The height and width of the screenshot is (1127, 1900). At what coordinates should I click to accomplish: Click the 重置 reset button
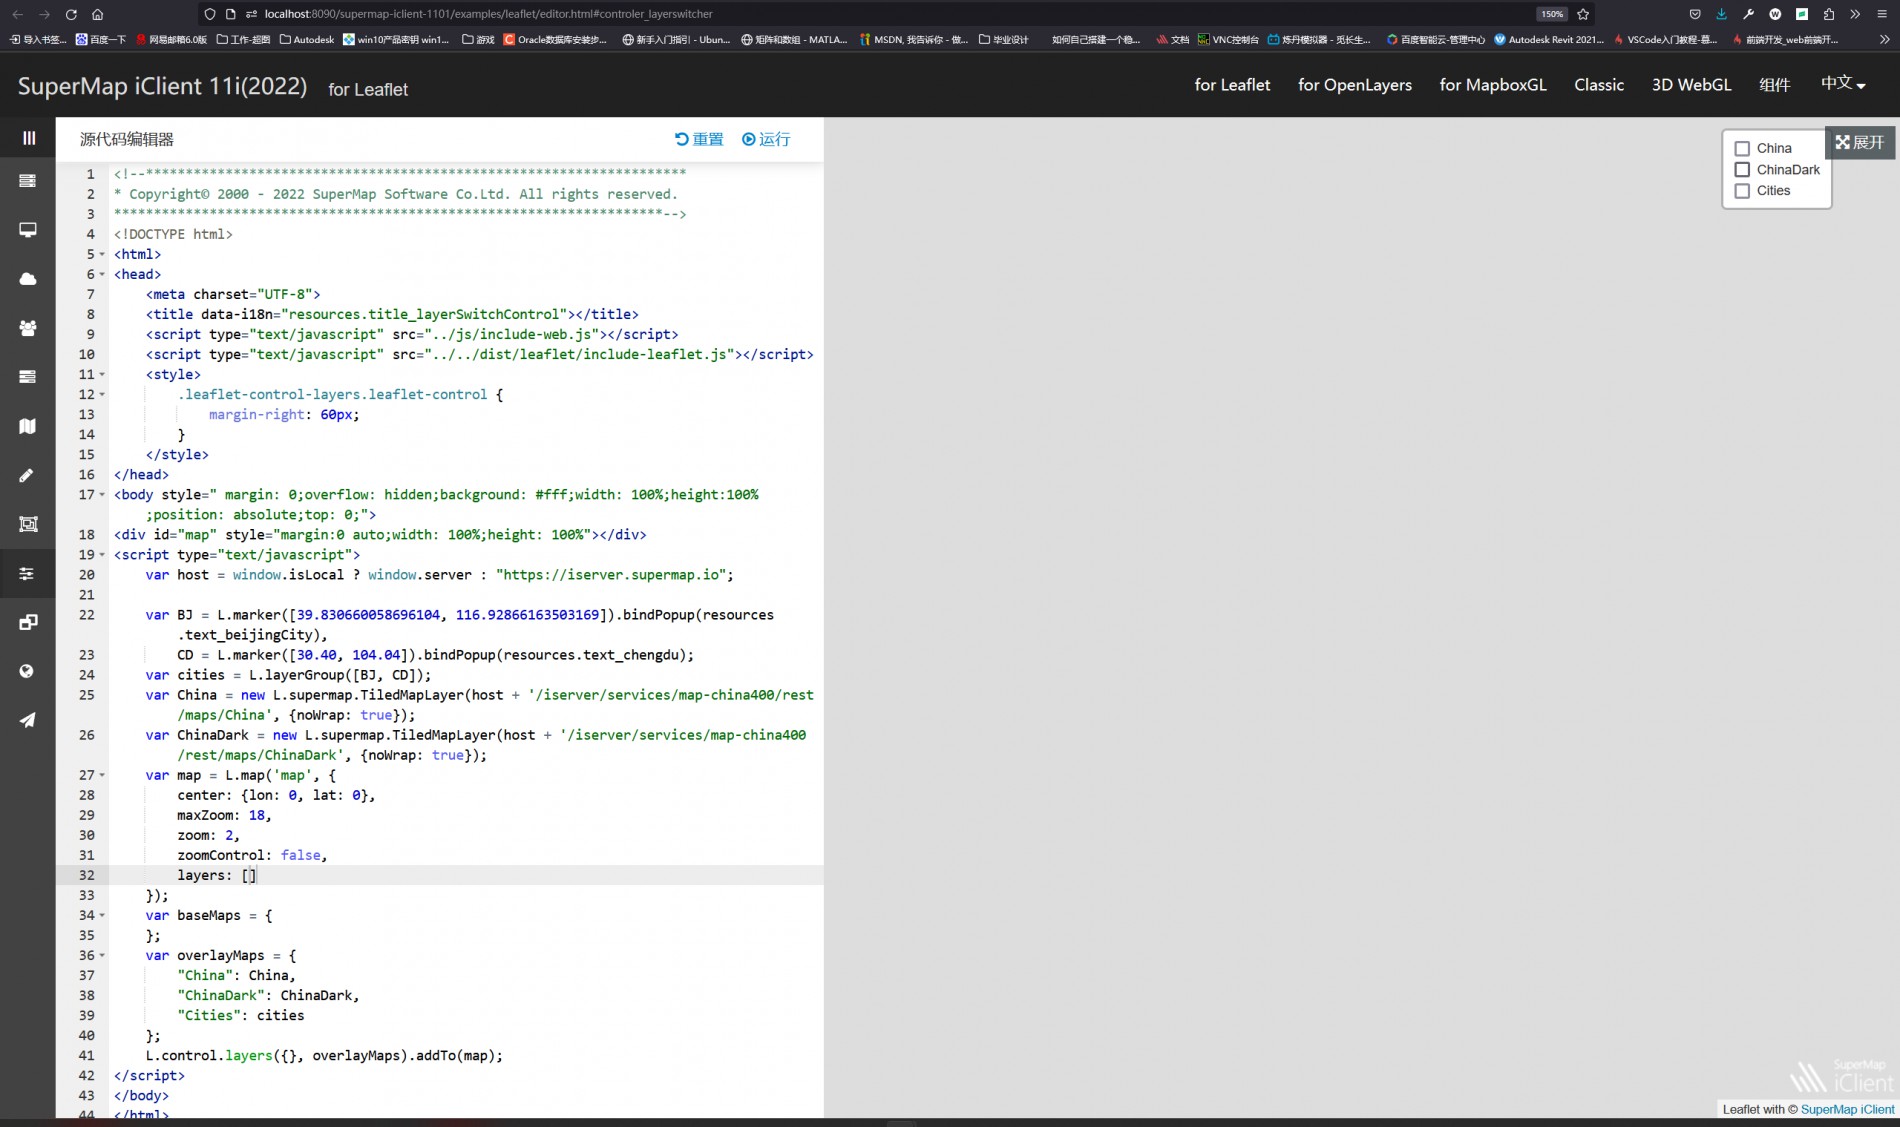[x=699, y=139]
